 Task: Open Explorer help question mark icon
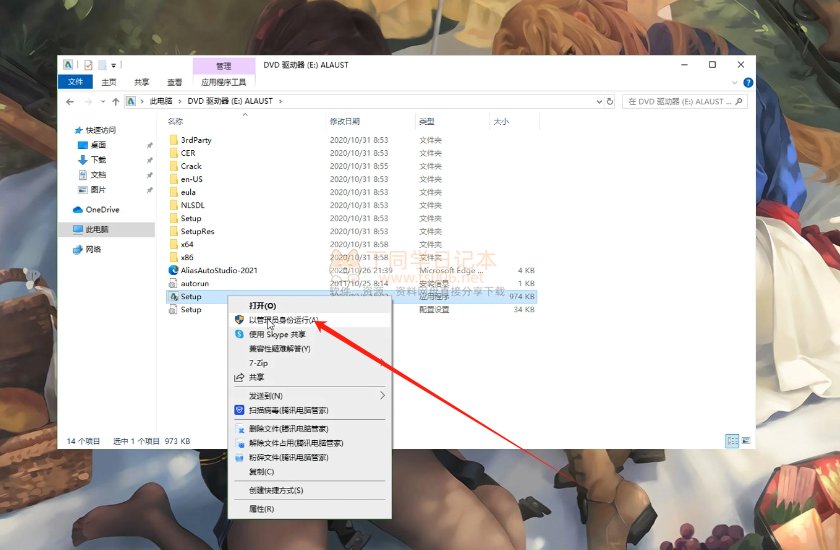[748, 82]
